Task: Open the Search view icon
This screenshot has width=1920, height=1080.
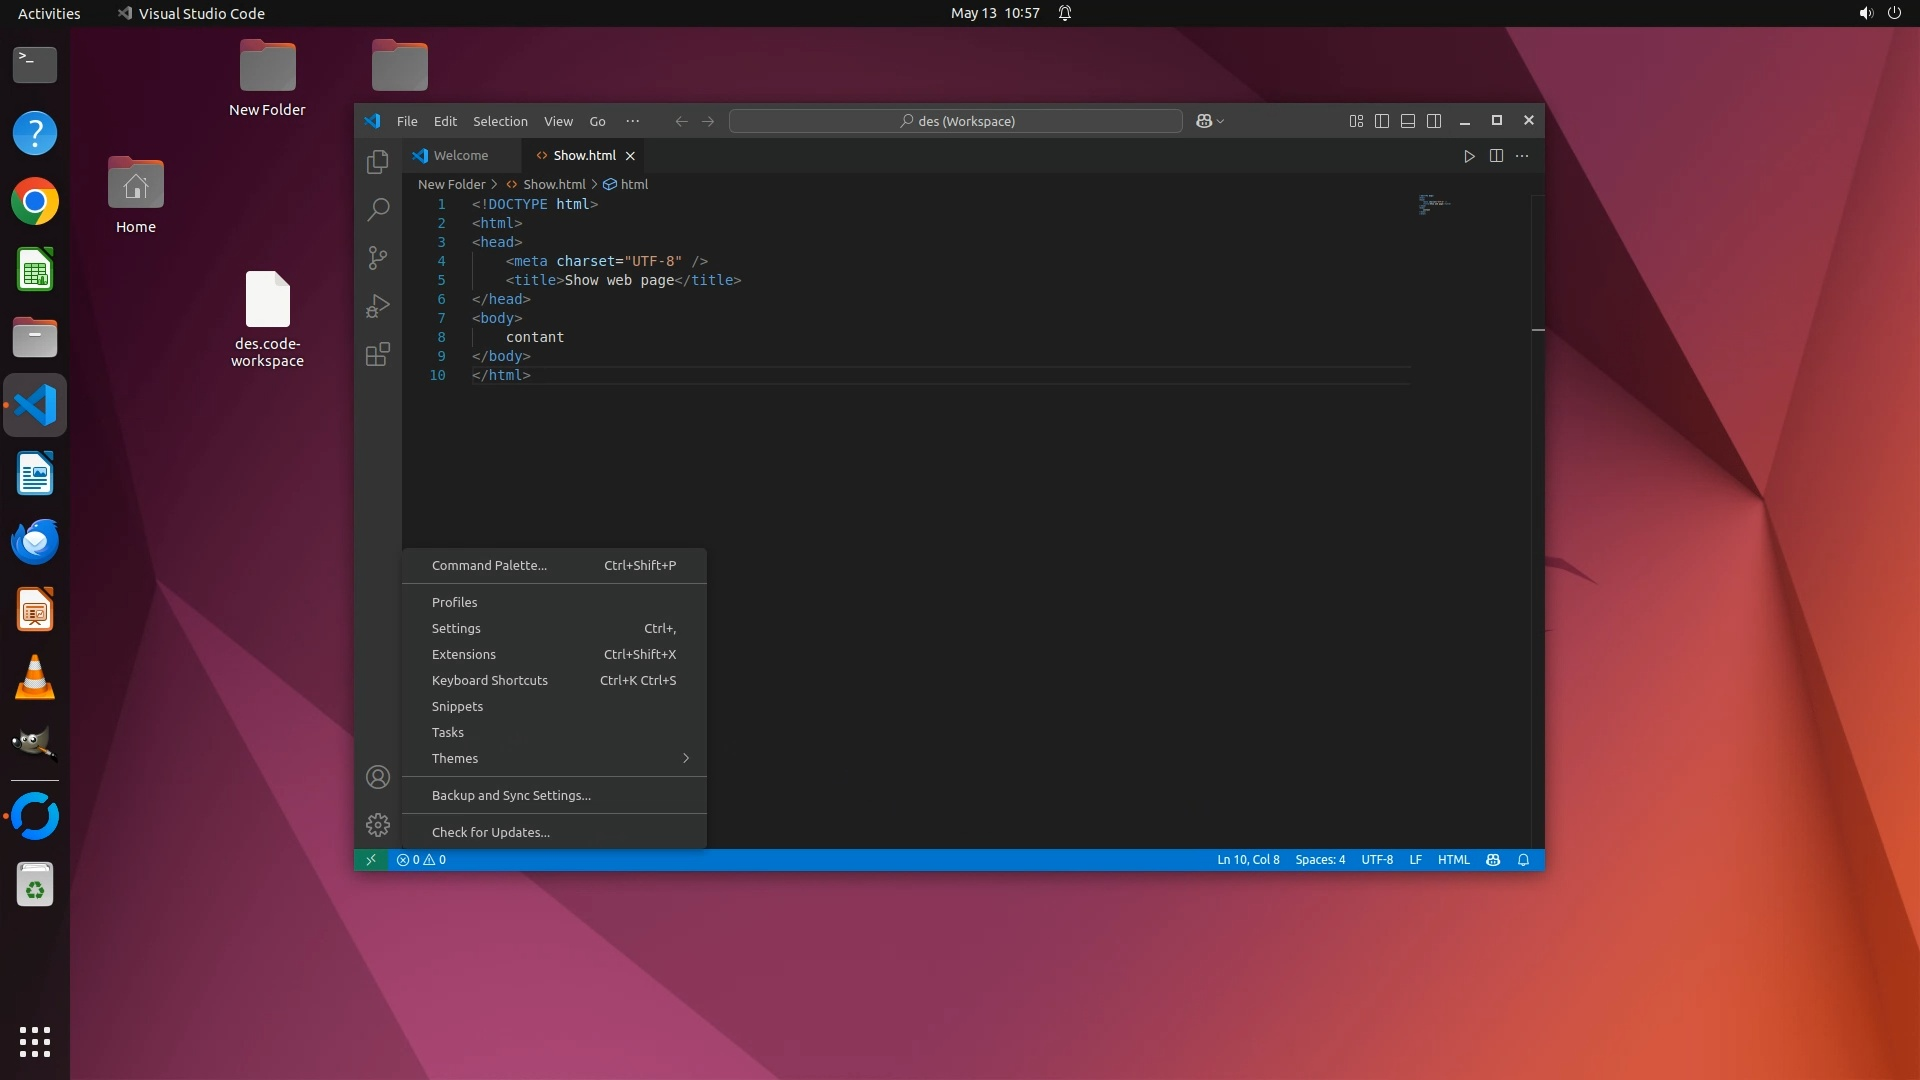Action: (x=377, y=210)
